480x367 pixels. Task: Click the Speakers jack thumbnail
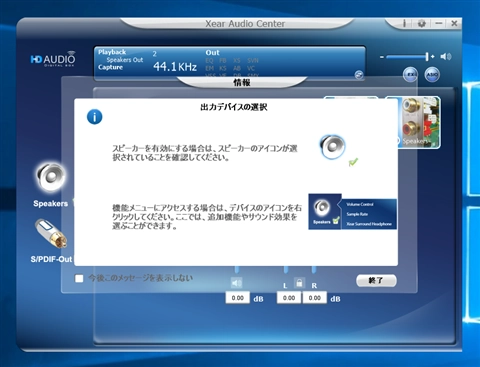(x=419, y=122)
